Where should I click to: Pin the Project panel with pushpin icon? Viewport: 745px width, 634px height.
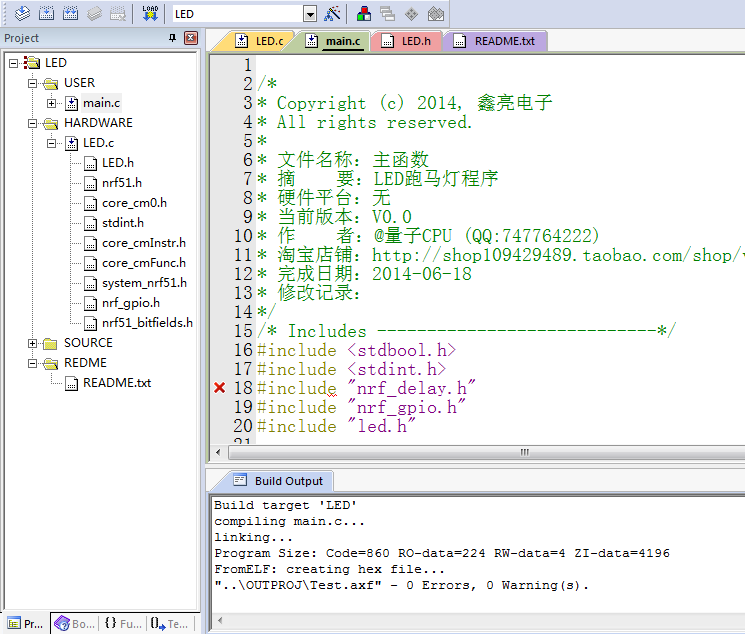tap(172, 38)
